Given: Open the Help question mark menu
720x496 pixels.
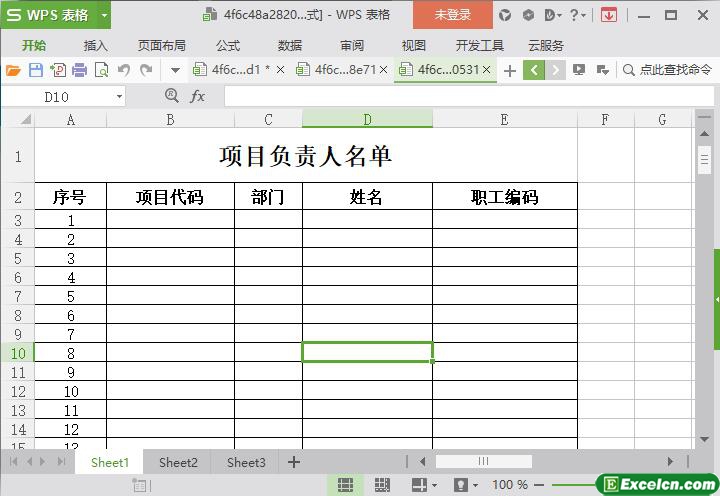Looking at the screenshot, I should tap(578, 16).
